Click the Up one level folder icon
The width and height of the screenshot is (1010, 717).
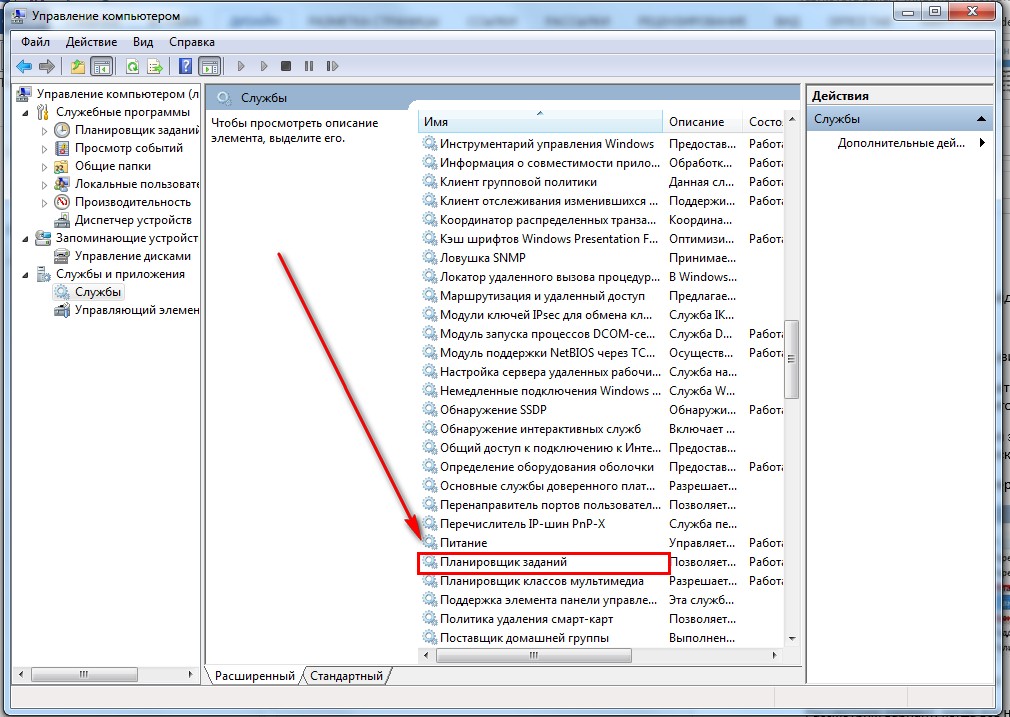(78, 66)
